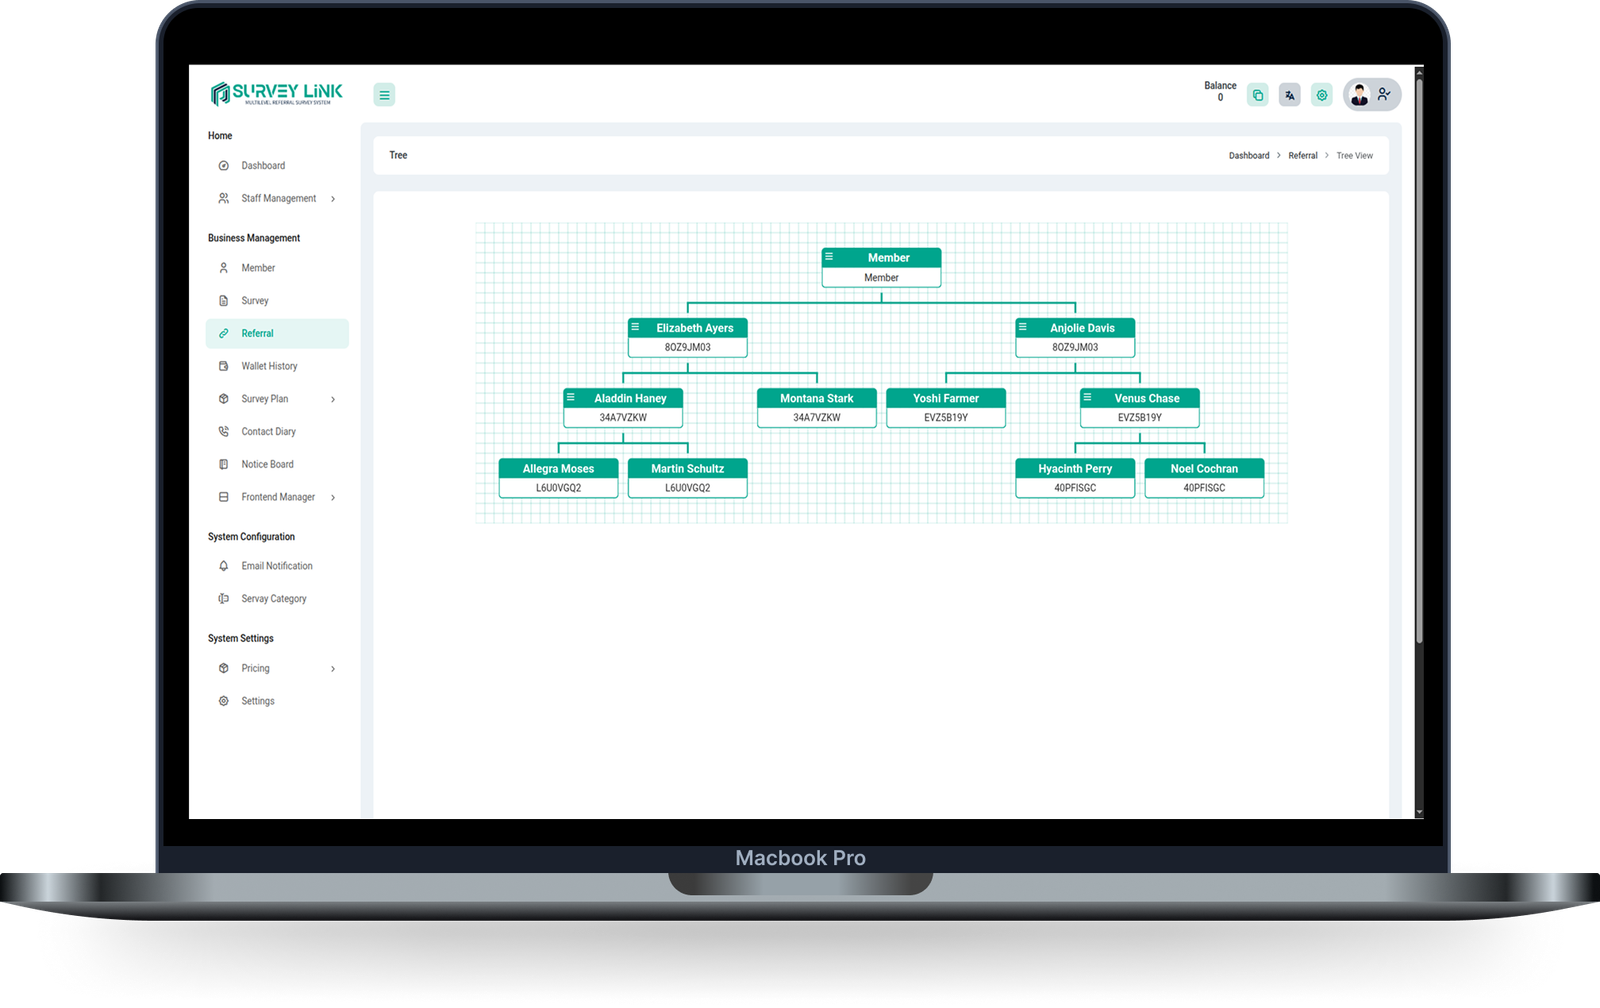
Task: Toggle the Venus Chase node's collapse icon
Action: tap(1088, 397)
